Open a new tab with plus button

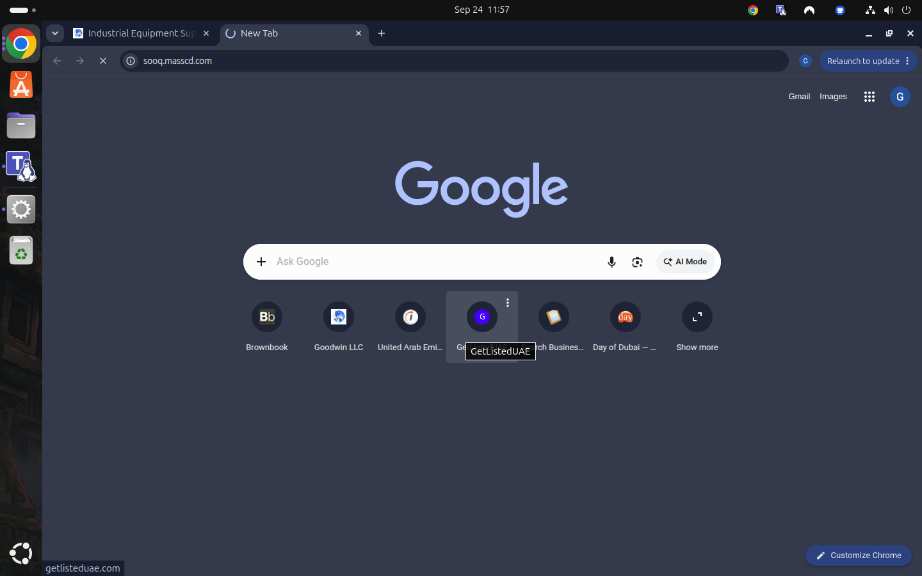381,34
